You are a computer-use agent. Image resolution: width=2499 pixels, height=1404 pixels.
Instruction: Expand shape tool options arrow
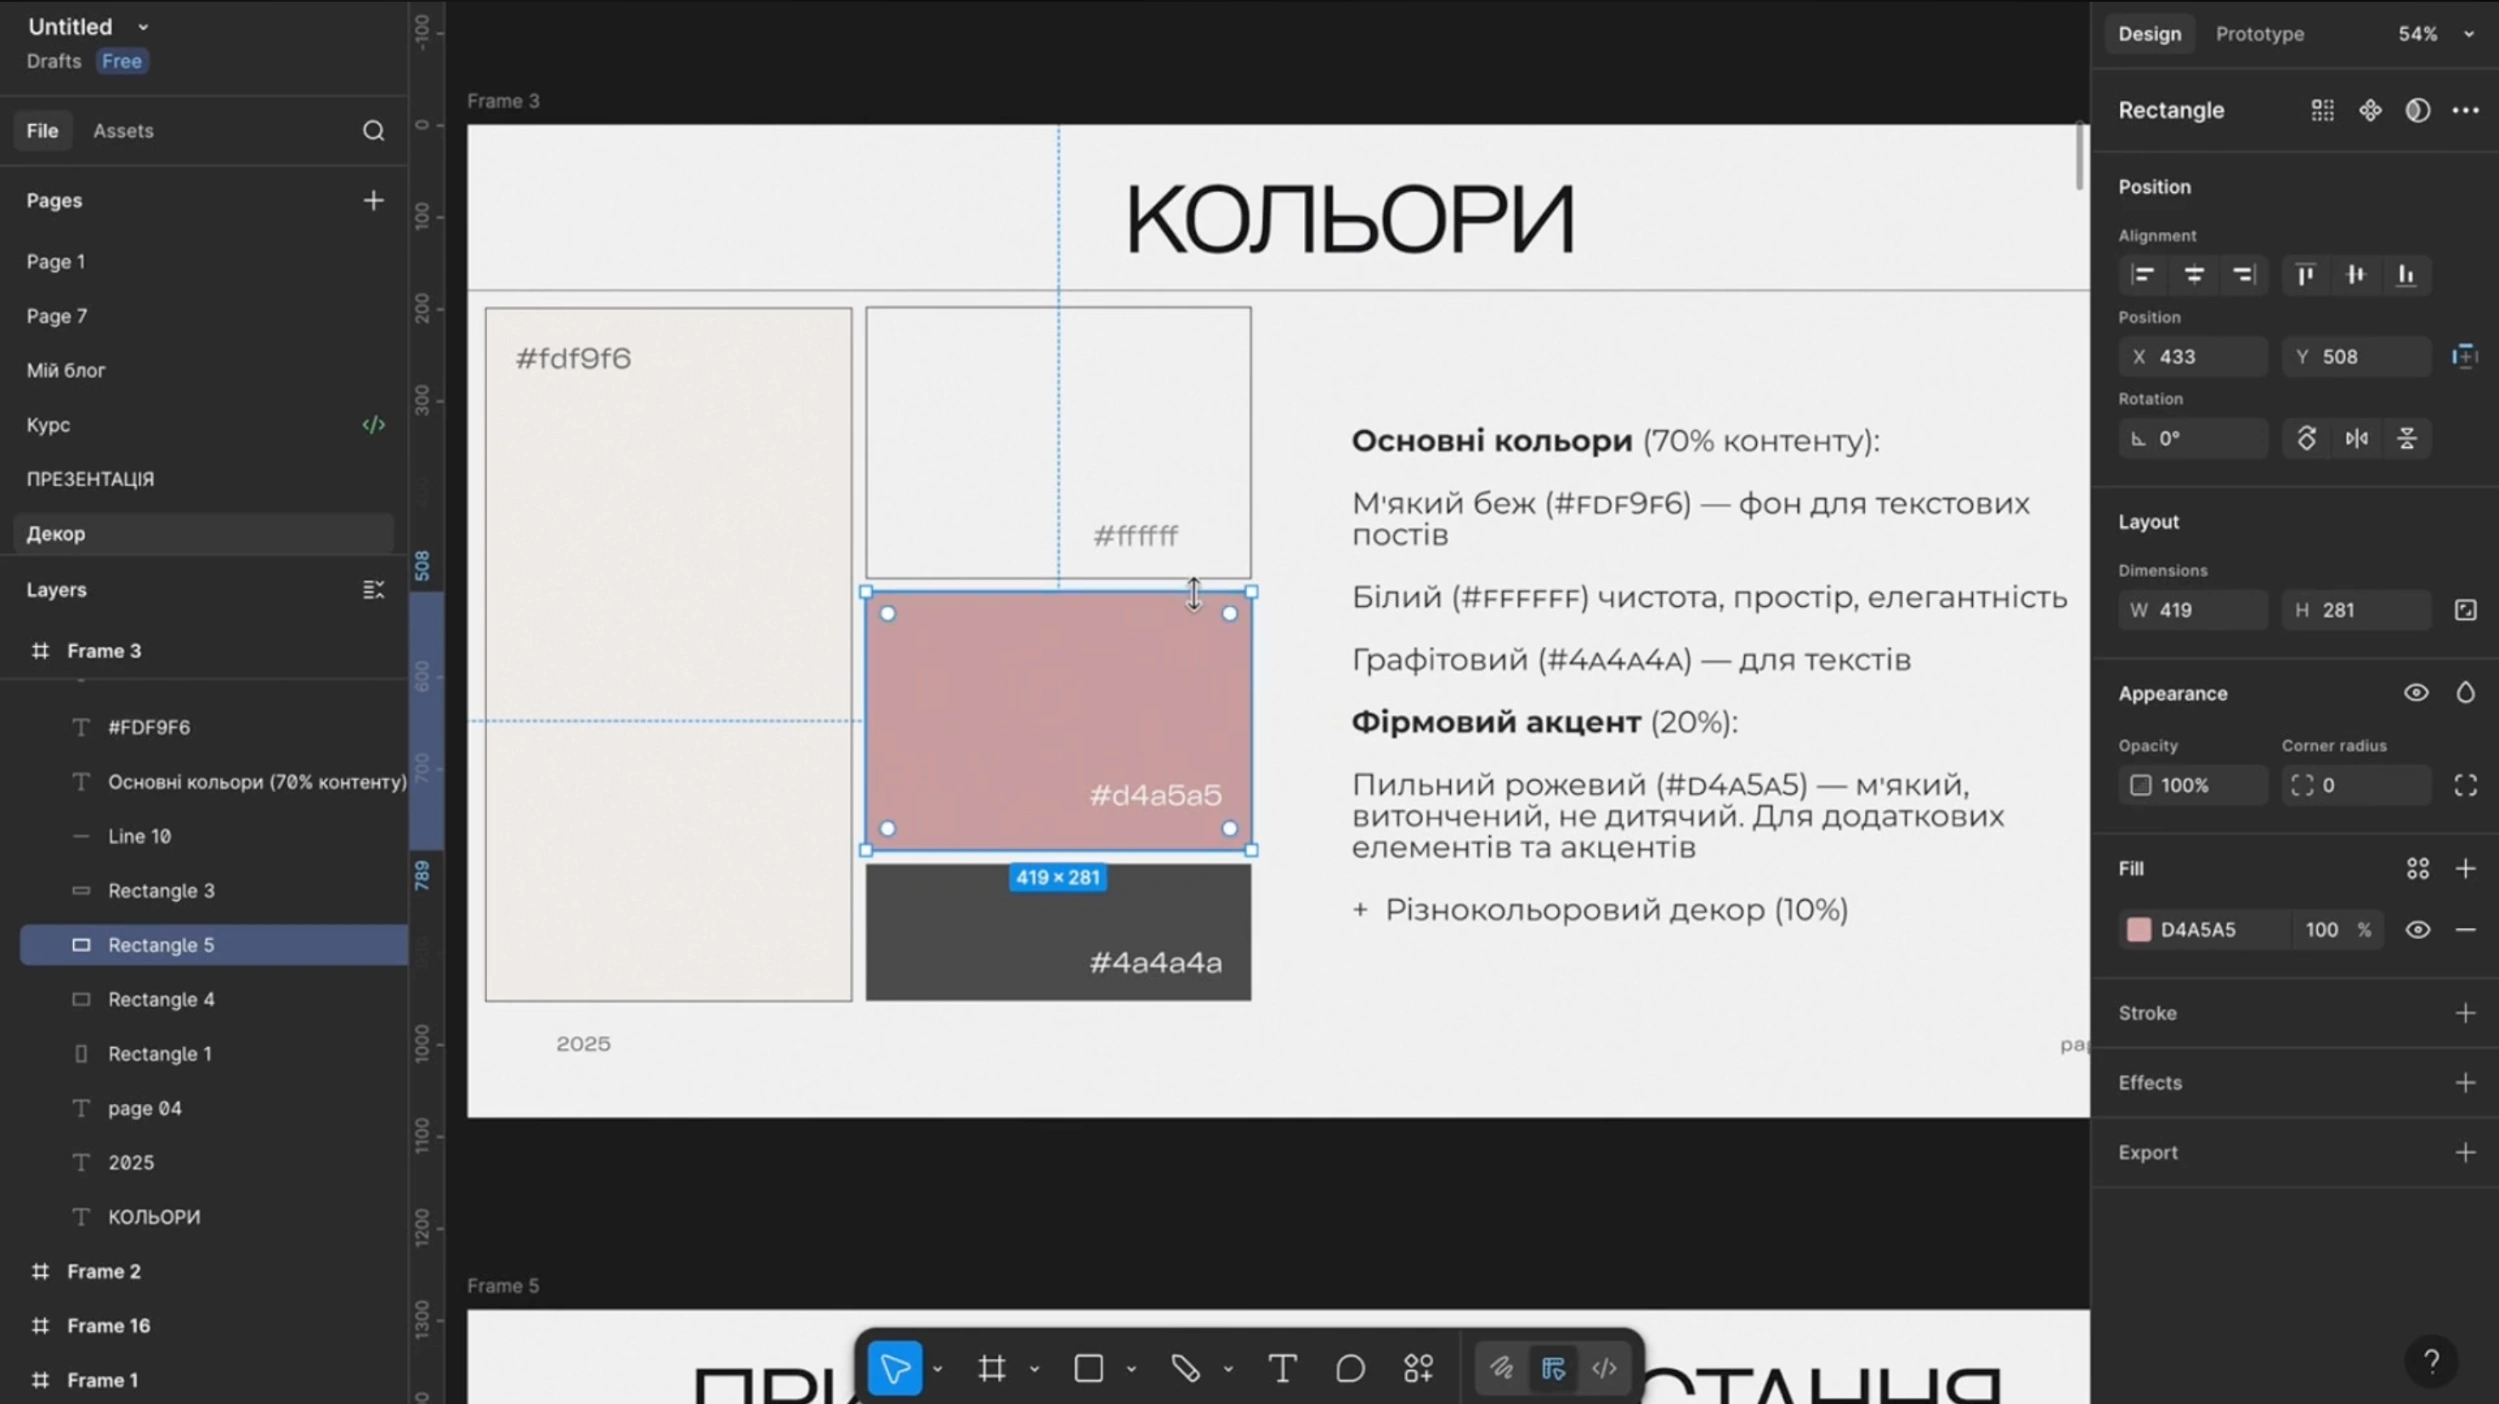[x=1131, y=1369]
